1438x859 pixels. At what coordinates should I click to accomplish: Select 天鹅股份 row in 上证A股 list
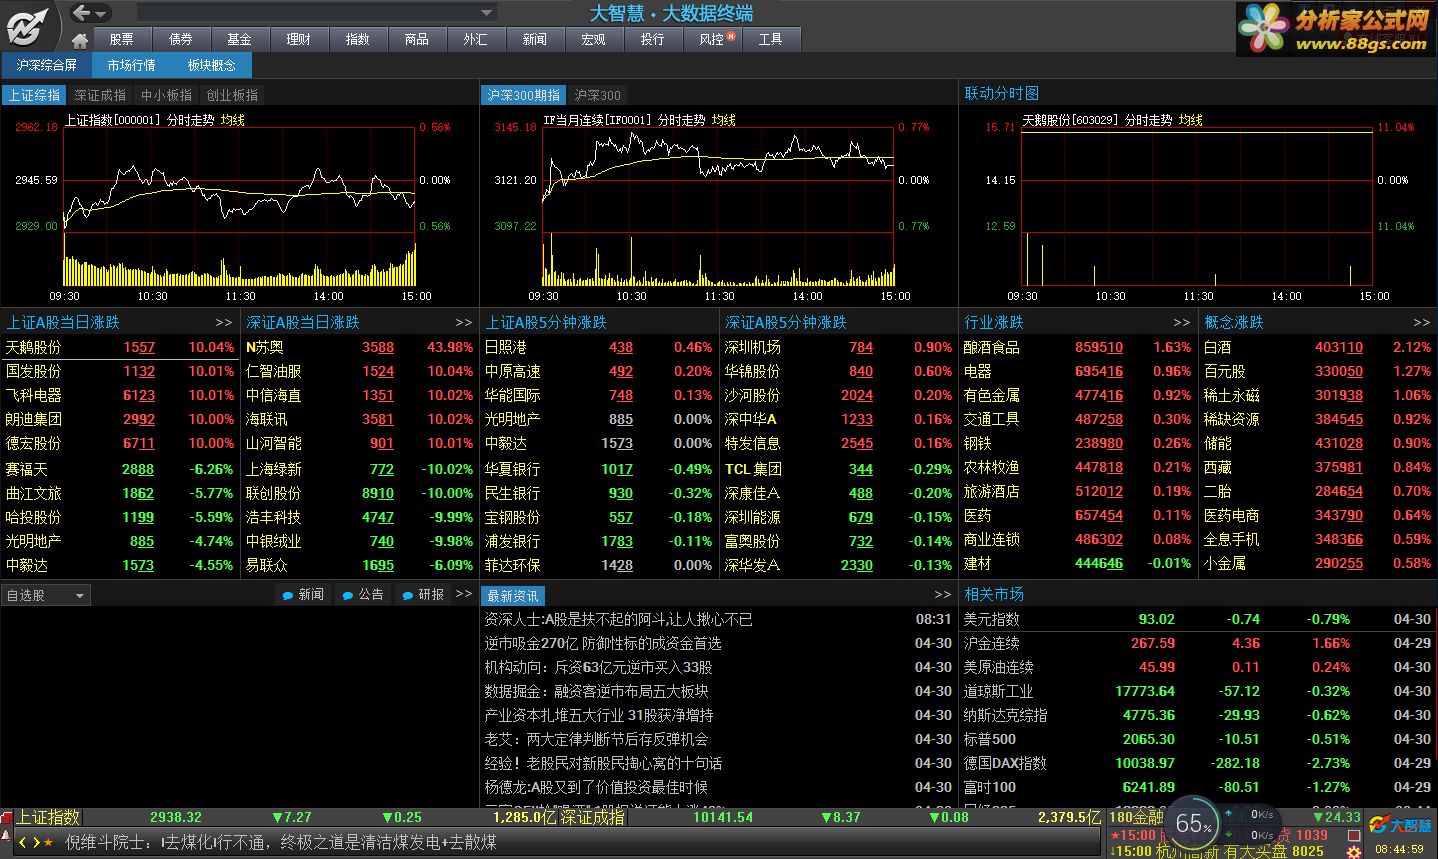pyautogui.click(x=120, y=347)
